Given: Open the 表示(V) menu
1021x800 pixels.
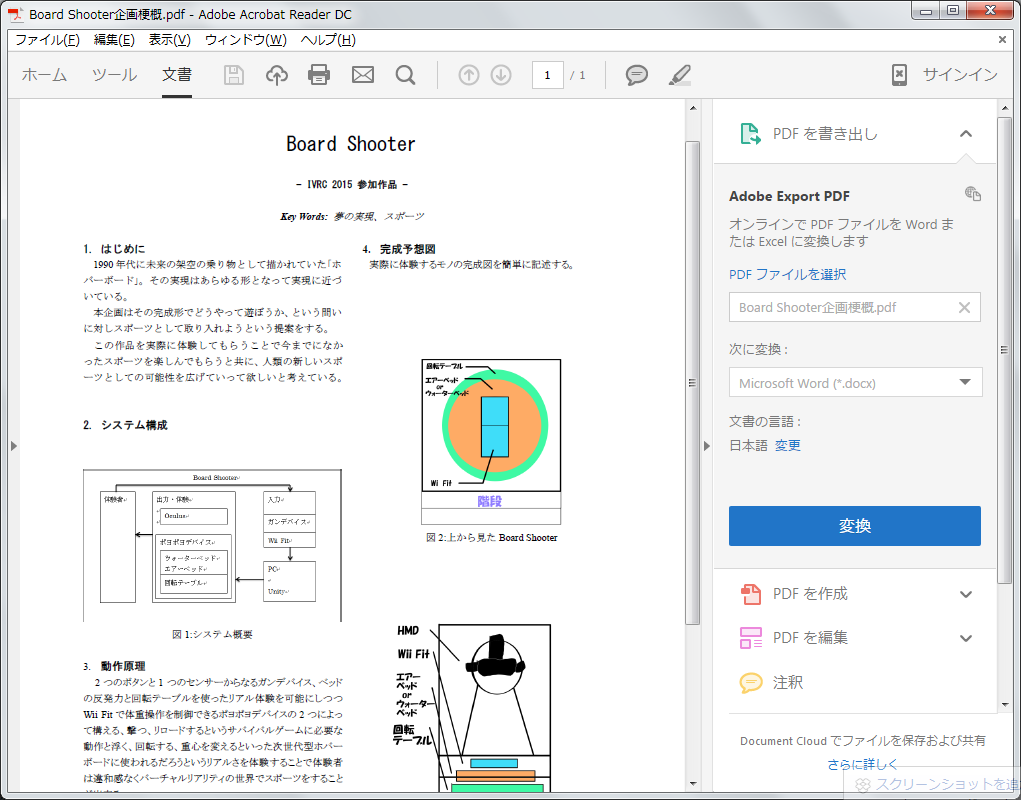Looking at the screenshot, I should pos(169,40).
